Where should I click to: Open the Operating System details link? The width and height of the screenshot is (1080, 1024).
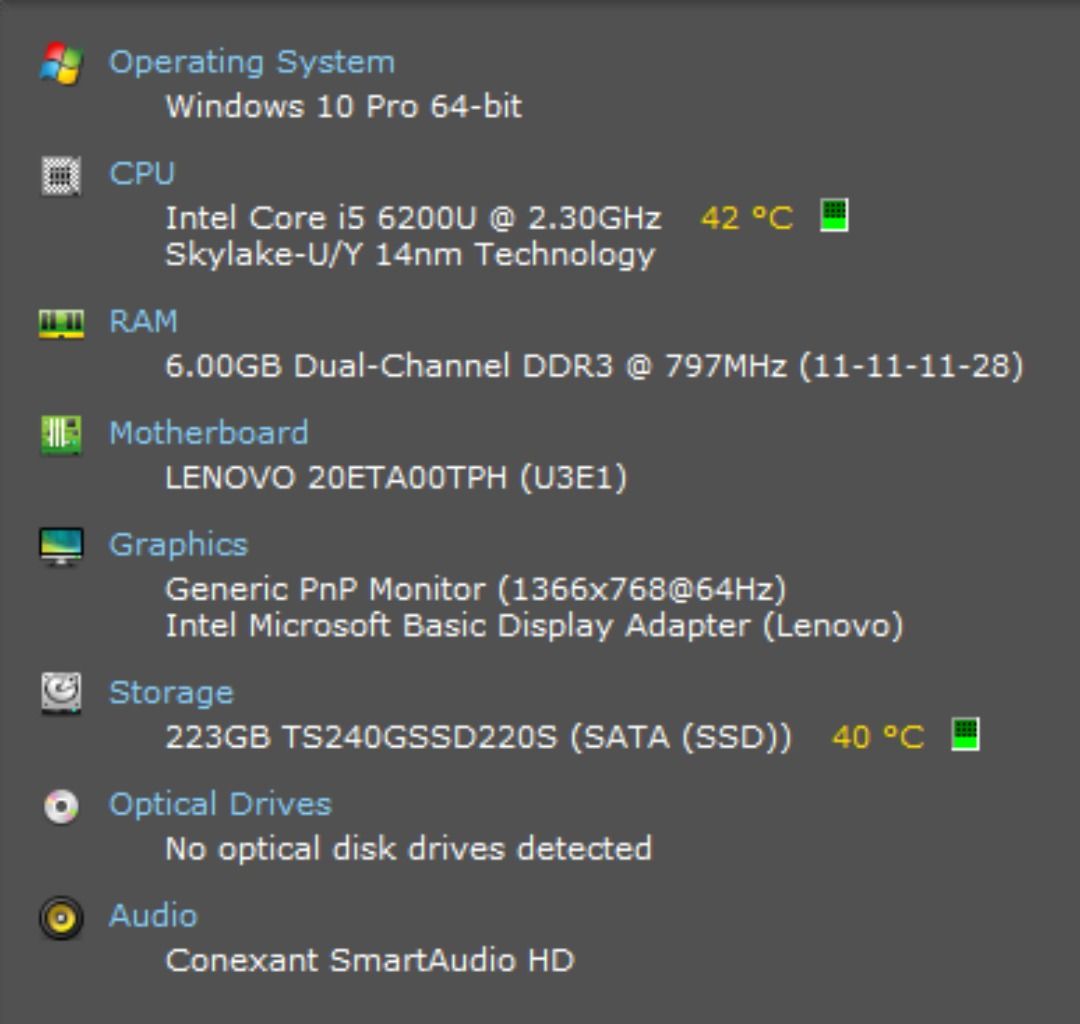254,62
